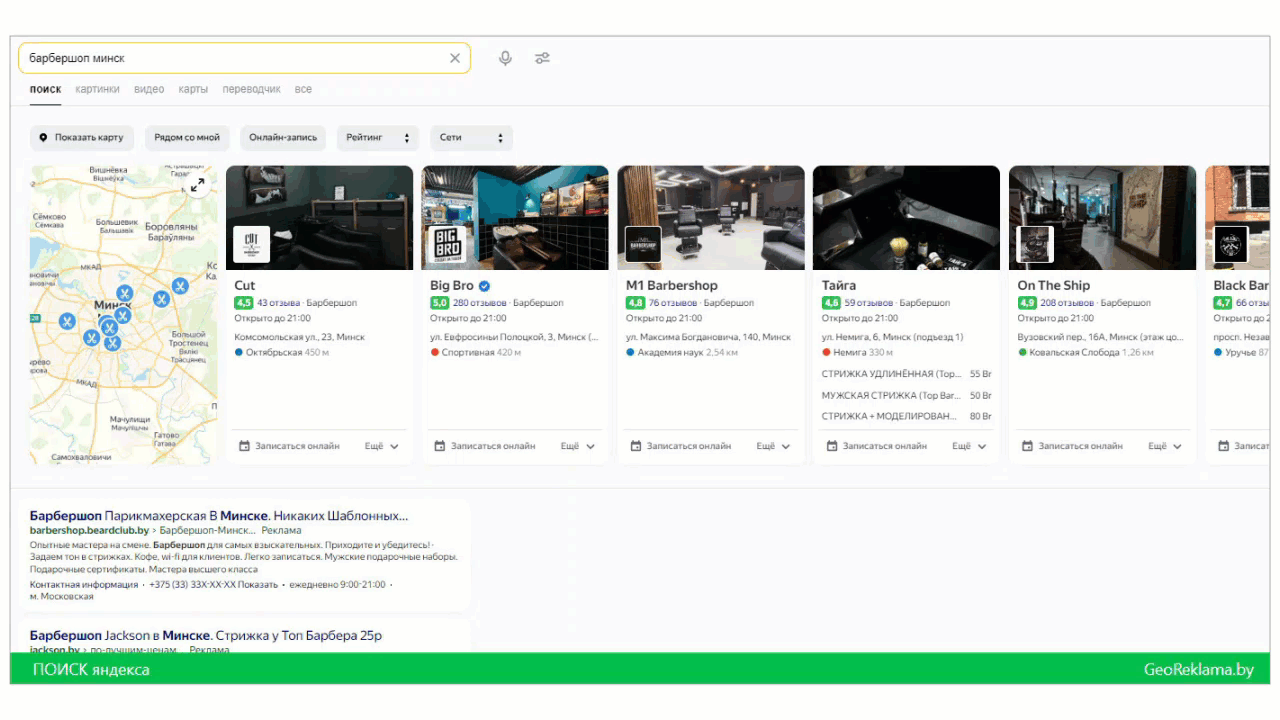Open the Тайга card title
Viewport: 1280px width, 720px height.
pyautogui.click(x=839, y=286)
